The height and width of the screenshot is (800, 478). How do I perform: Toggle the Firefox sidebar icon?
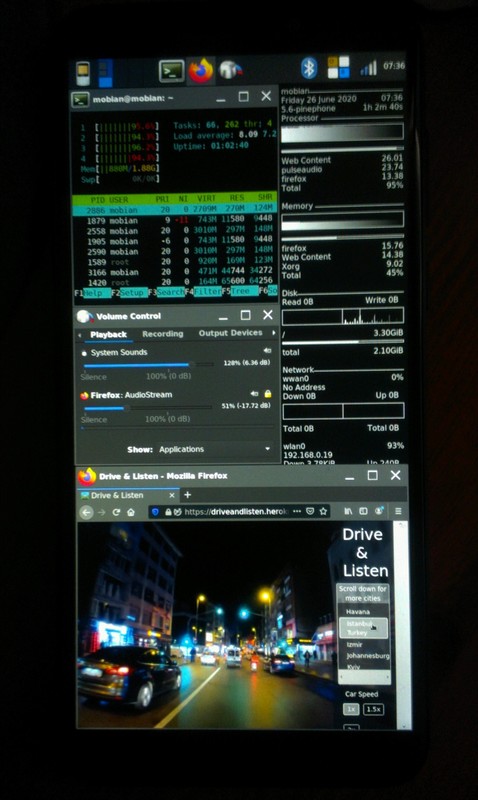363,511
